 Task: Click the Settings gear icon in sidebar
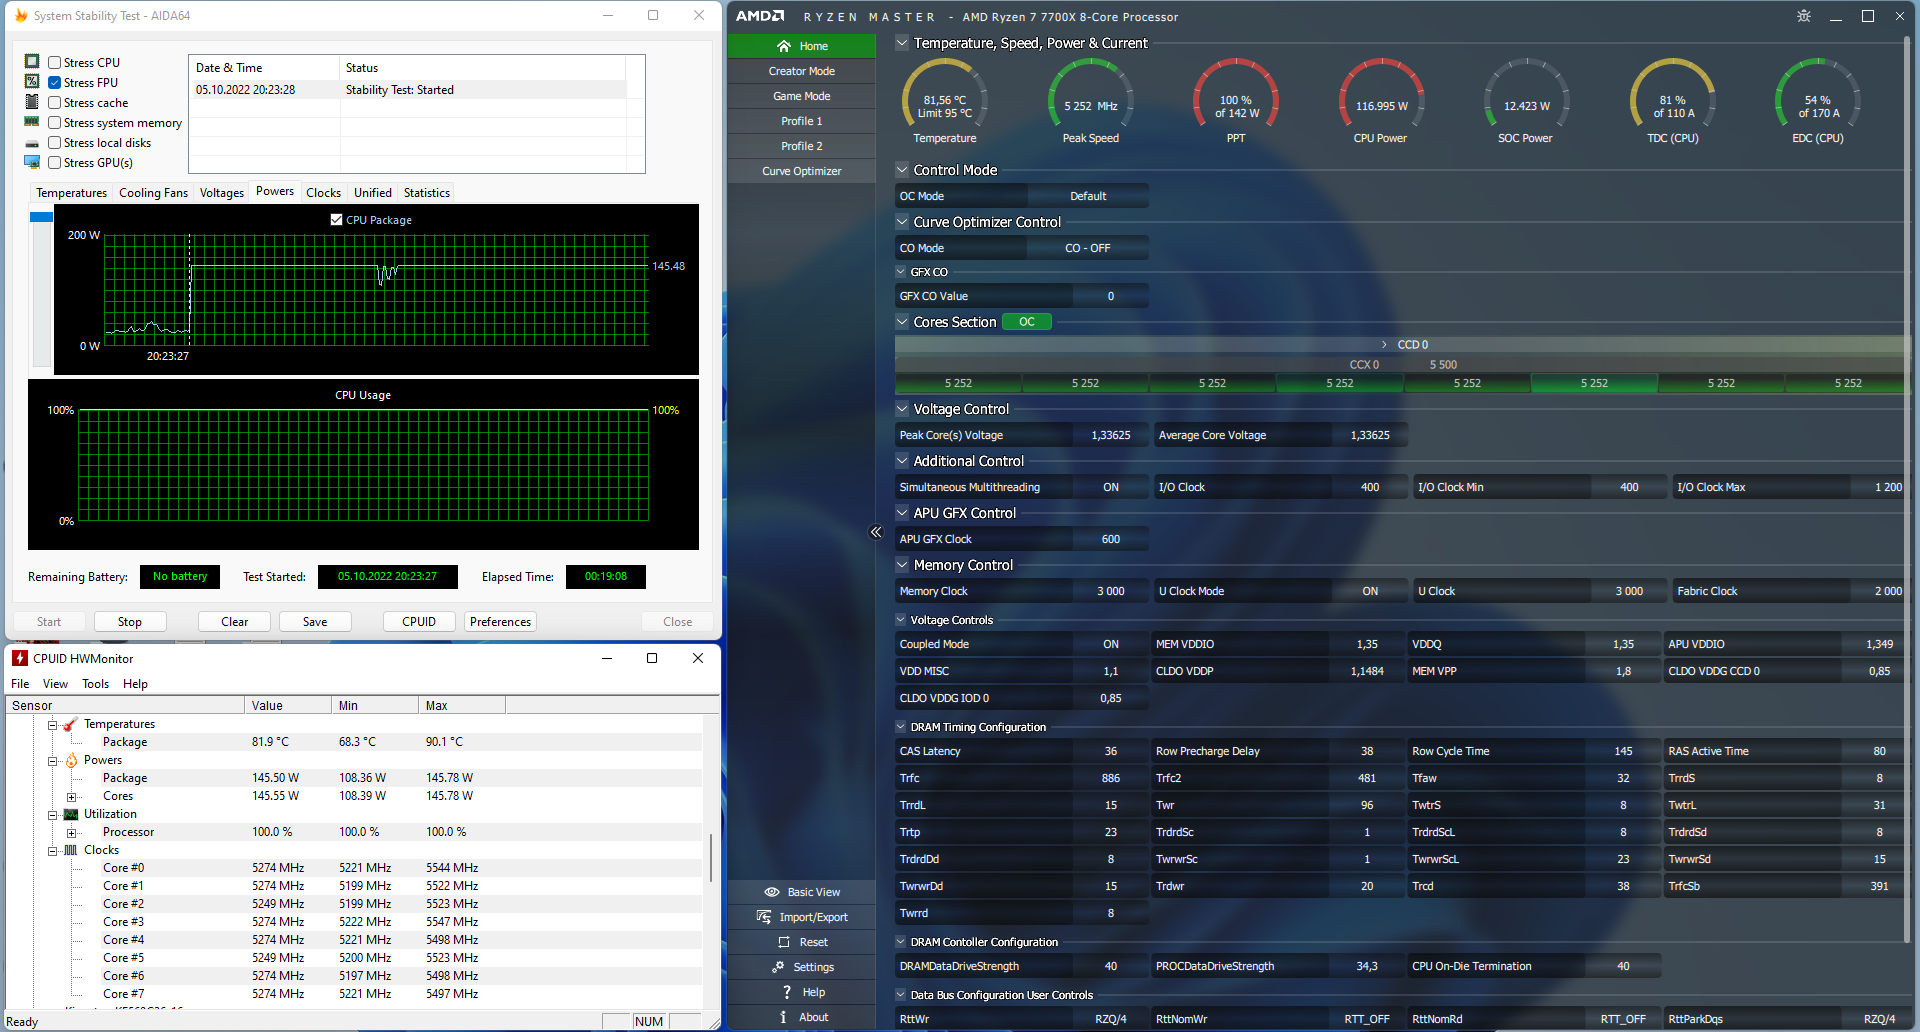click(778, 967)
